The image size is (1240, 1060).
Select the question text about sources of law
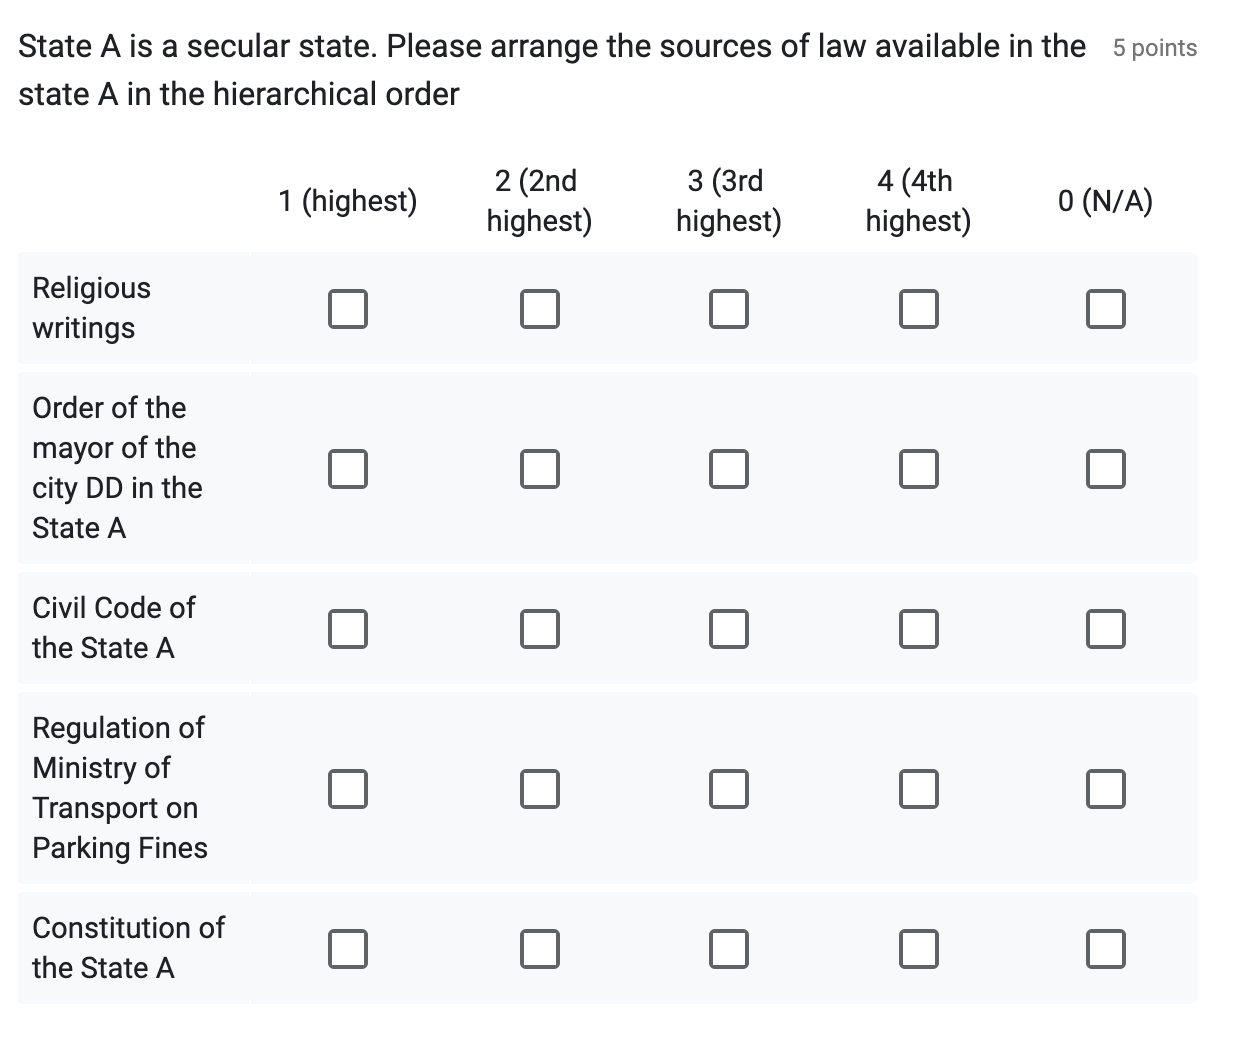coord(550,70)
